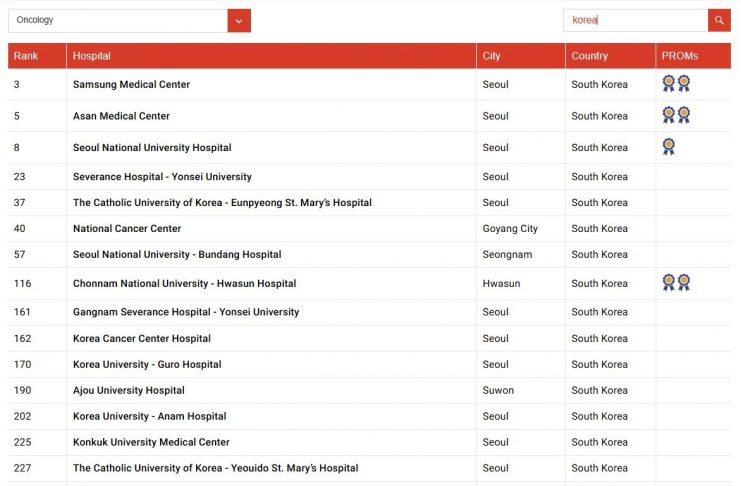741x486 pixels.
Task: Select Seoul National University - Bundang Hospital
Action: coord(177,255)
